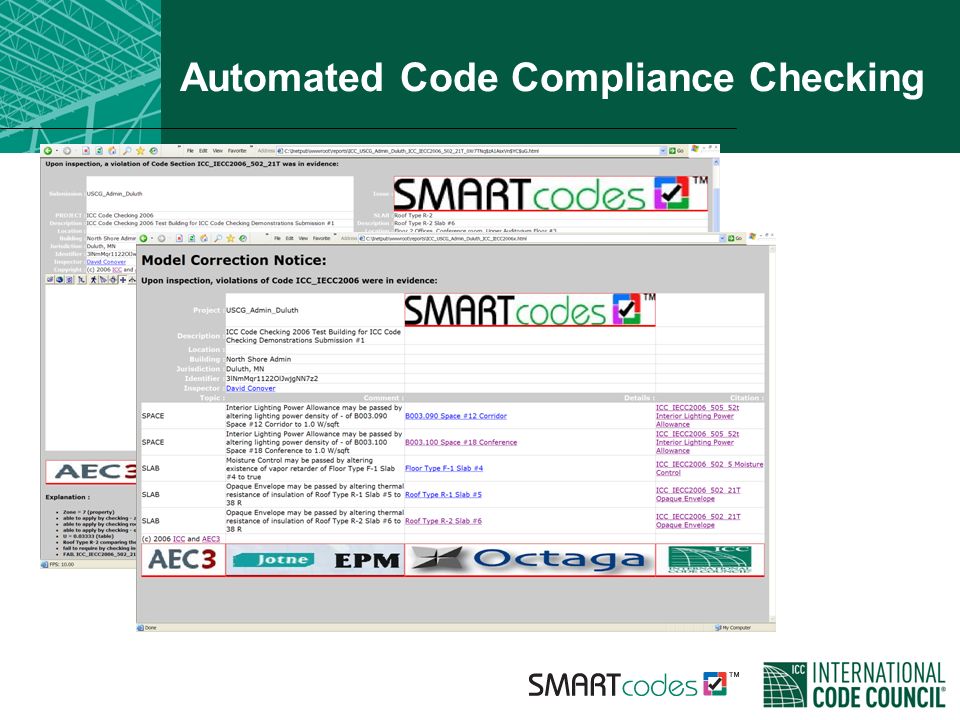The height and width of the screenshot is (720, 960).
Task: Select the walking-person navigation tool in viewer toolbar
Action: [x=93, y=280]
